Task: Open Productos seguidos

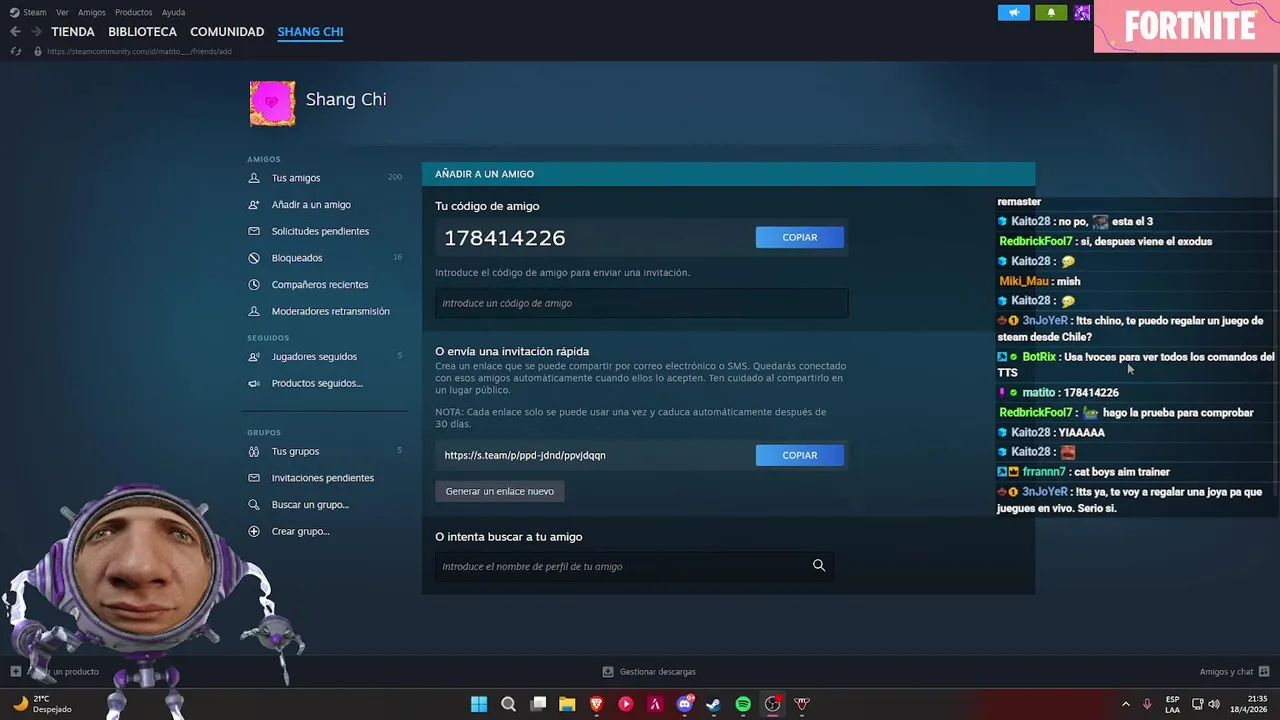Action: (317, 383)
